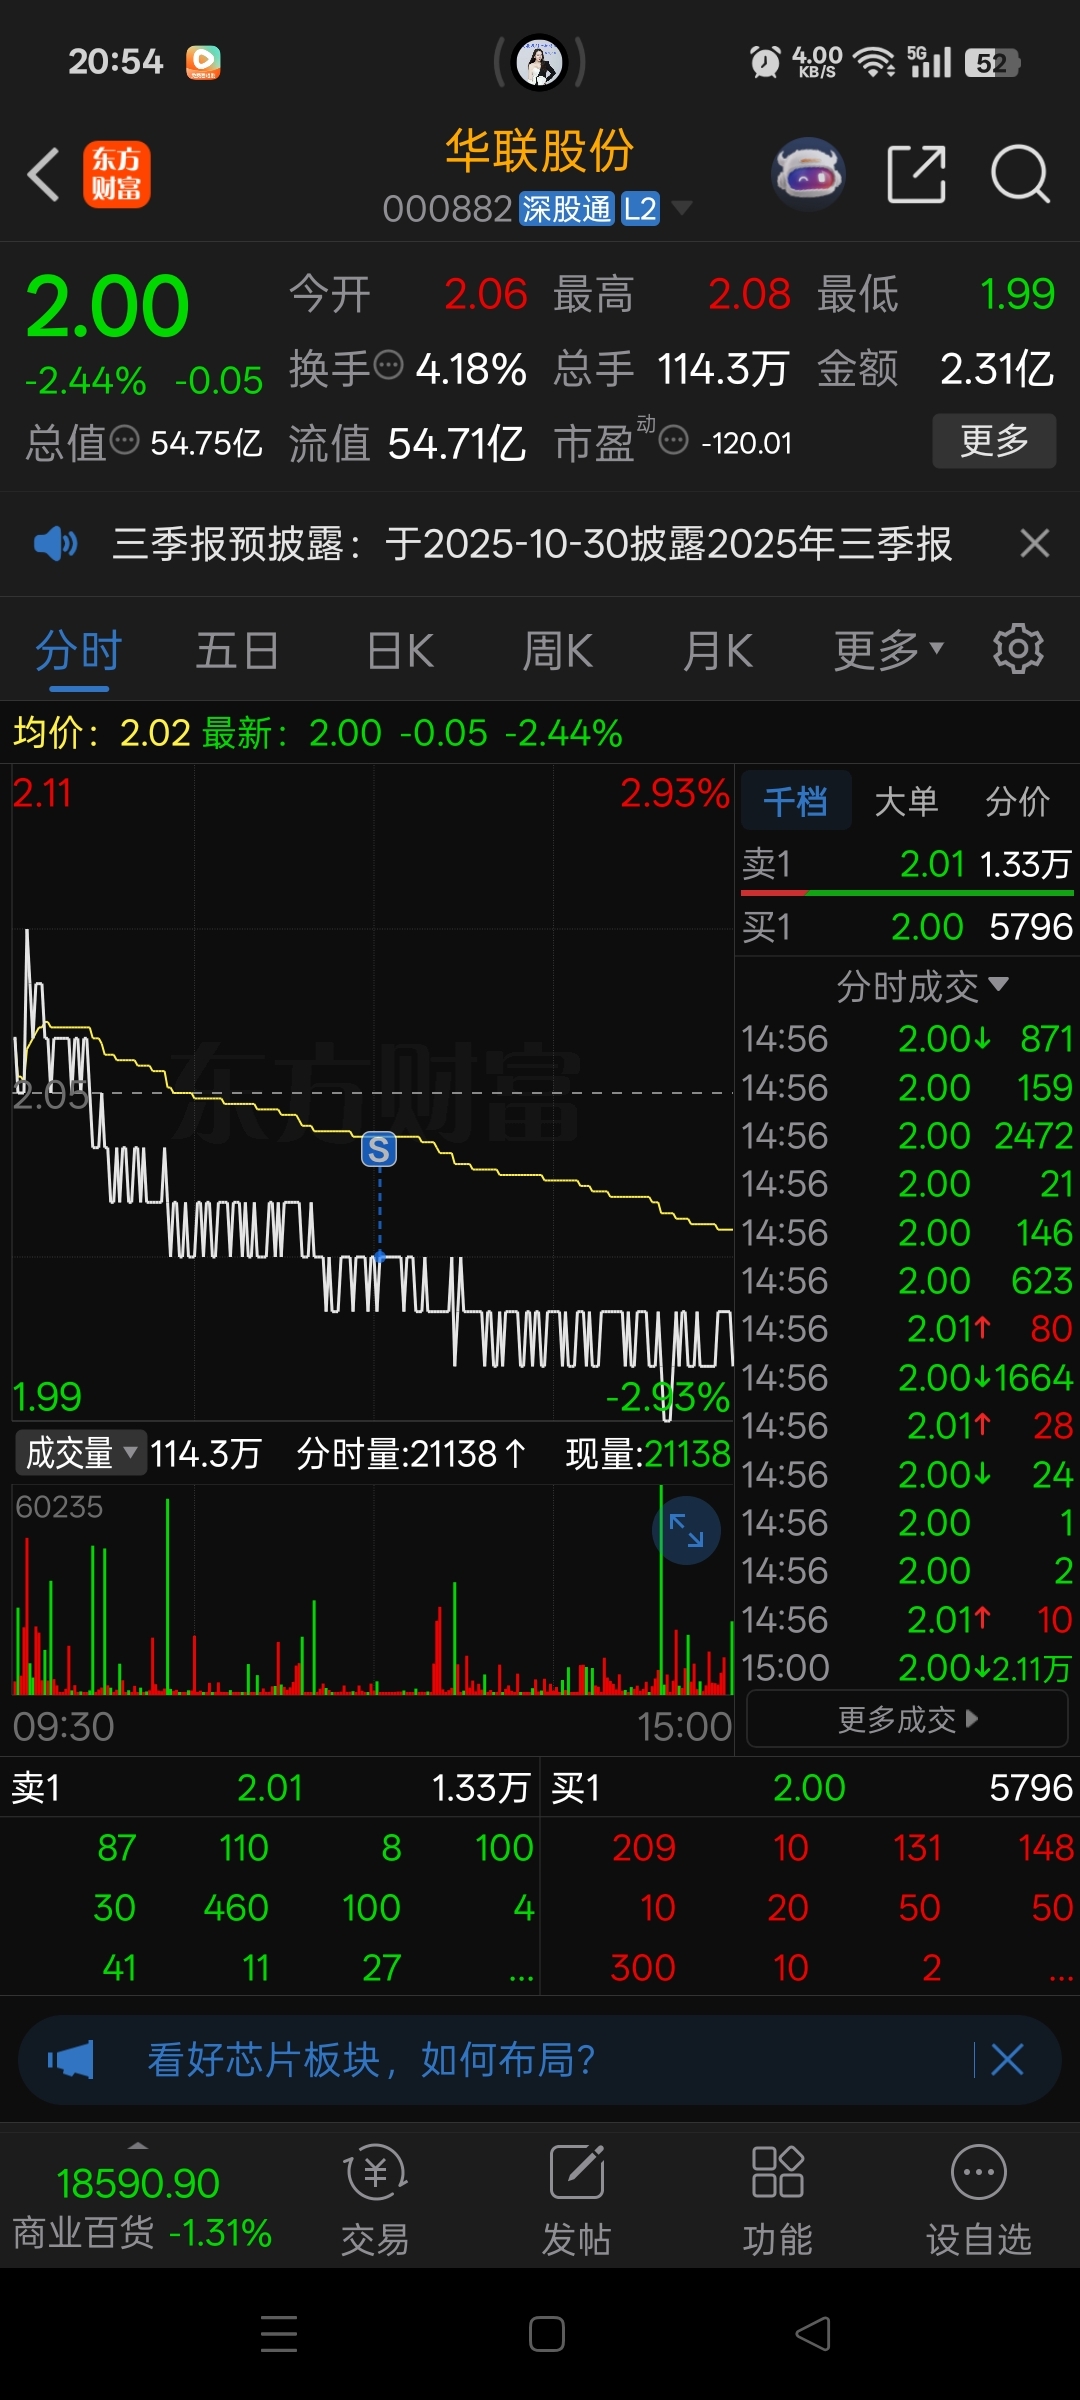The width and height of the screenshot is (1080, 2400).
Task: Tap sell queue order 460
Action: 236,1908
